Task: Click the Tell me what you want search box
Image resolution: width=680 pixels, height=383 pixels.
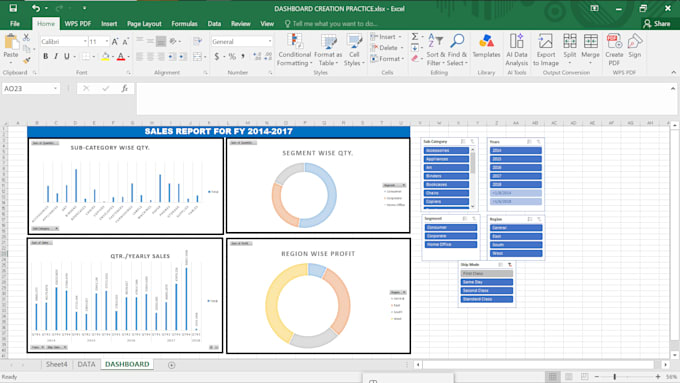Action: [x=332, y=23]
